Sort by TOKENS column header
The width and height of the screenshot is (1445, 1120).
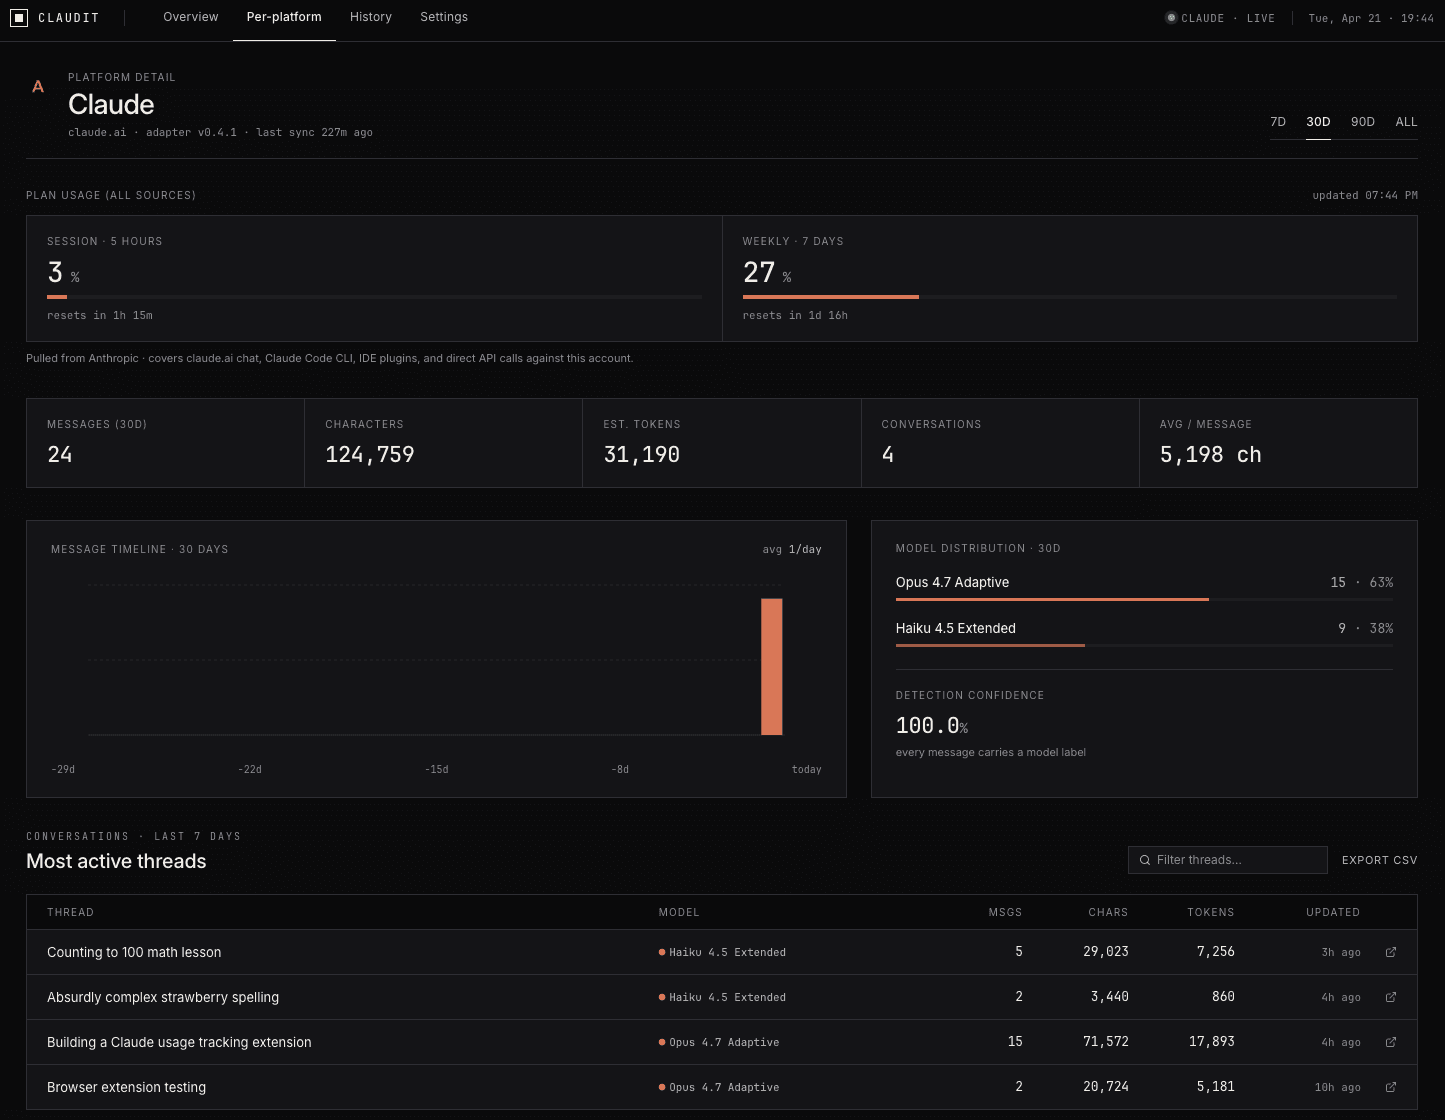click(1211, 912)
